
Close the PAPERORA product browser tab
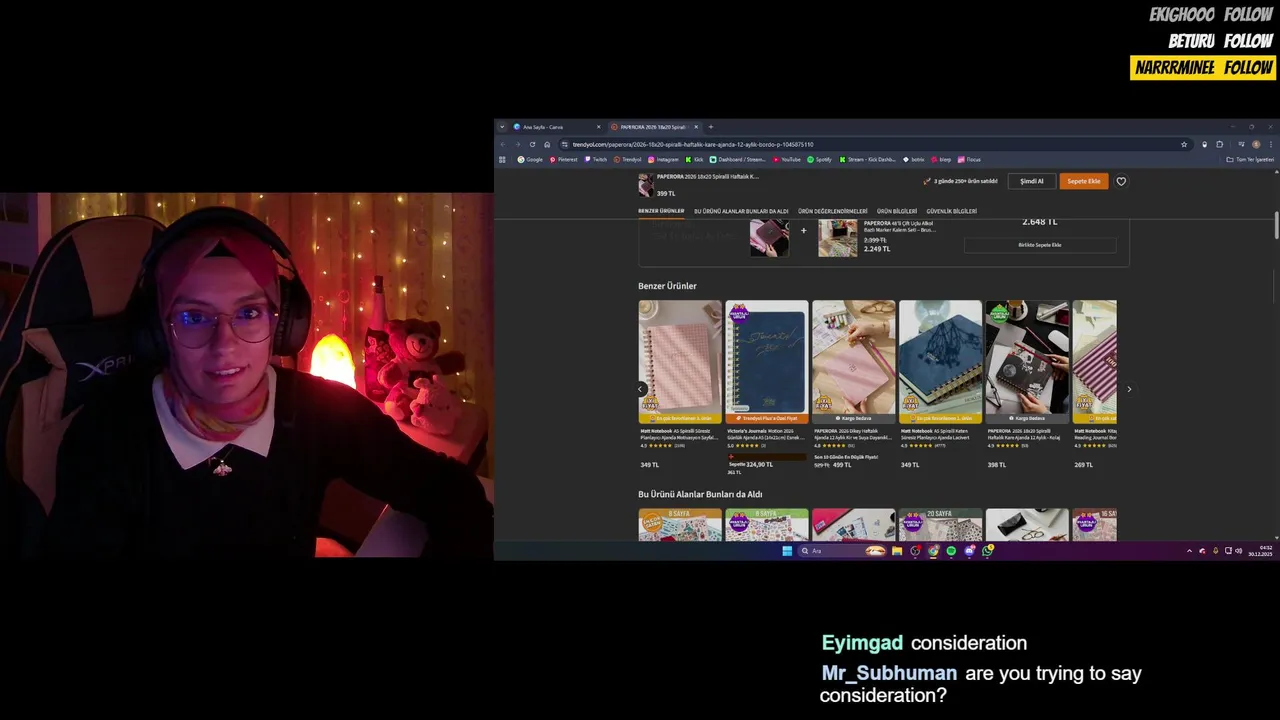coord(697,127)
